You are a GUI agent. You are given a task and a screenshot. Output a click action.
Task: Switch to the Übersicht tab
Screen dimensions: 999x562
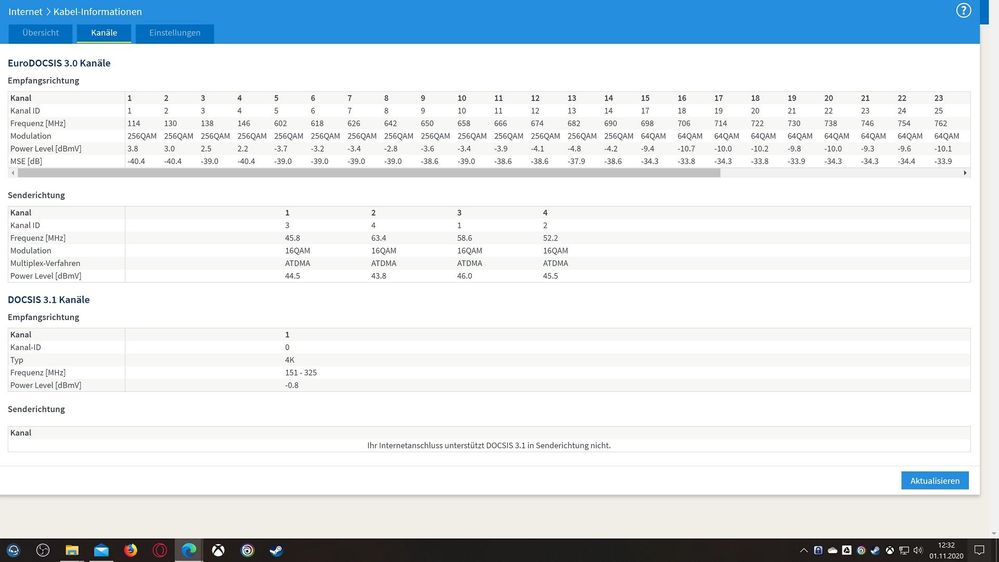pyautogui.click(x=40, y=33)
